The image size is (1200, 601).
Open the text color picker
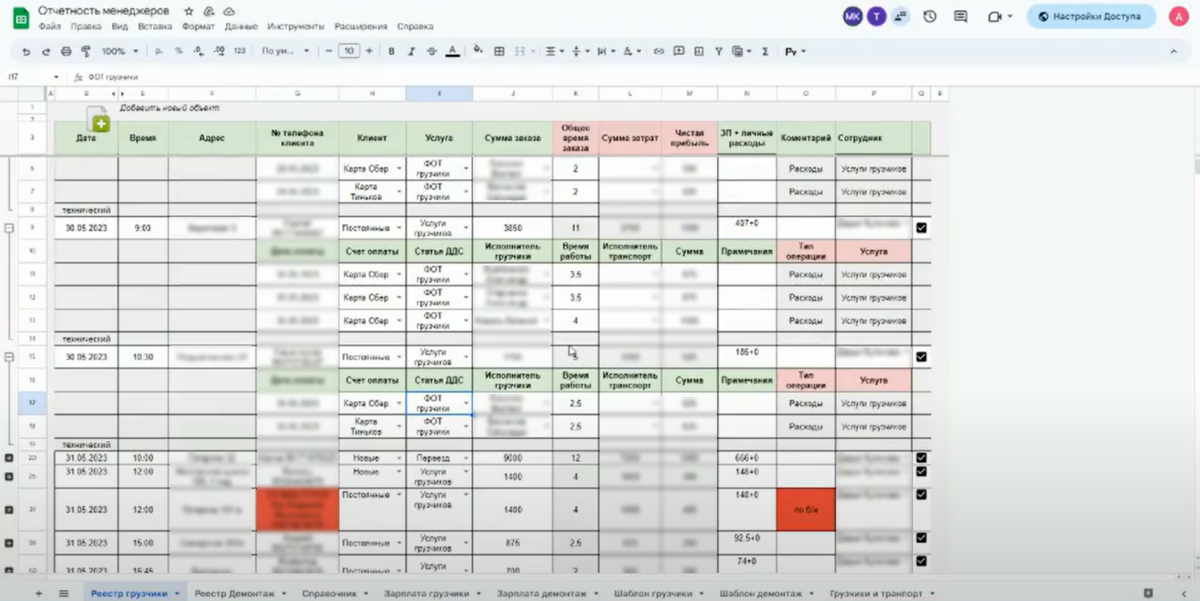tap(452, 51)
